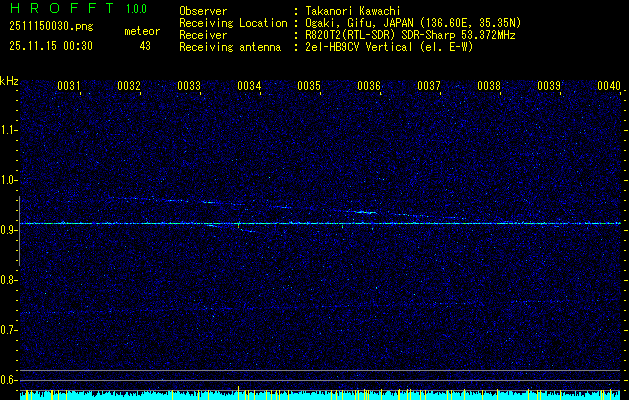Click the 0031 time marker
The height and width of the screenshot is (400, 629).
[69, 87]
